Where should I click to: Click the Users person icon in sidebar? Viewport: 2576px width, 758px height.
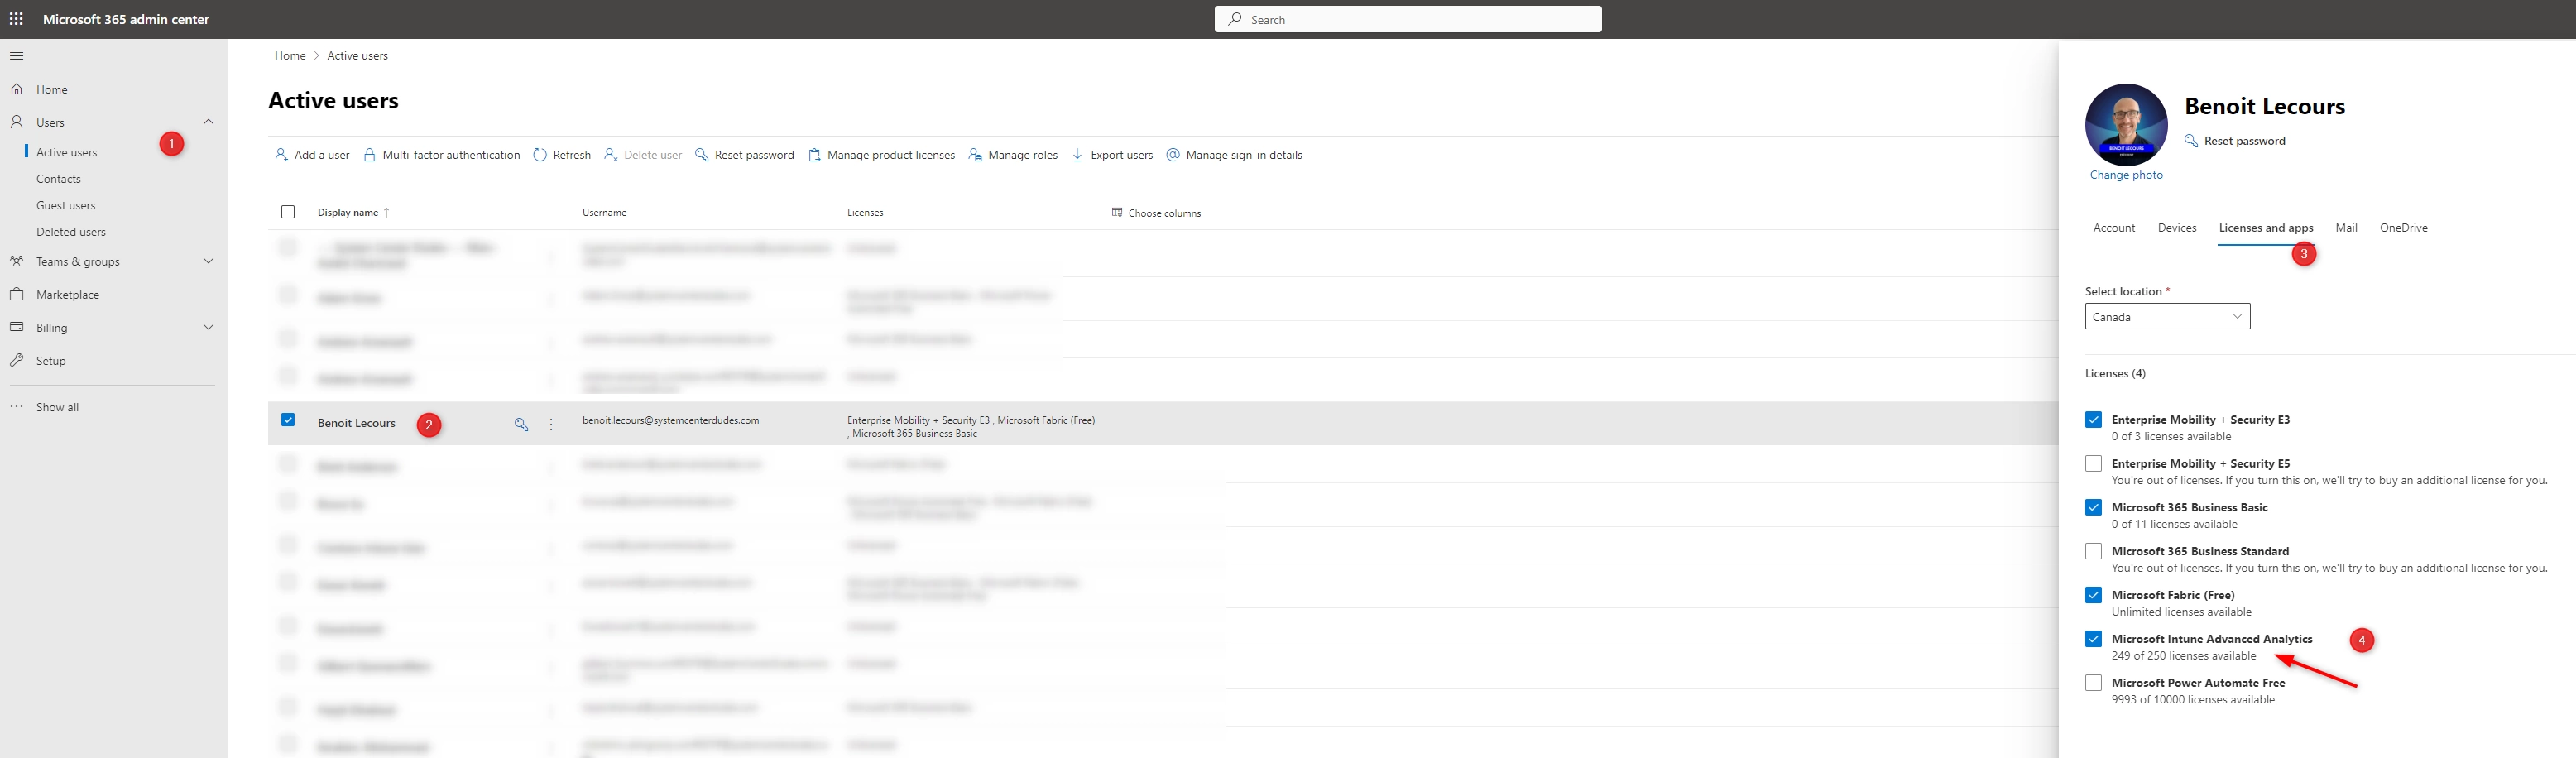coord(17,122)
